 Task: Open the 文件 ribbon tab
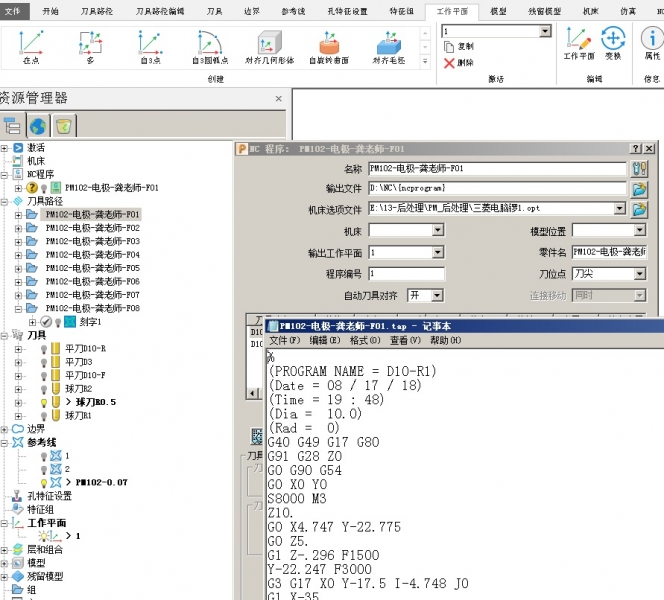(x=13, y=11)
